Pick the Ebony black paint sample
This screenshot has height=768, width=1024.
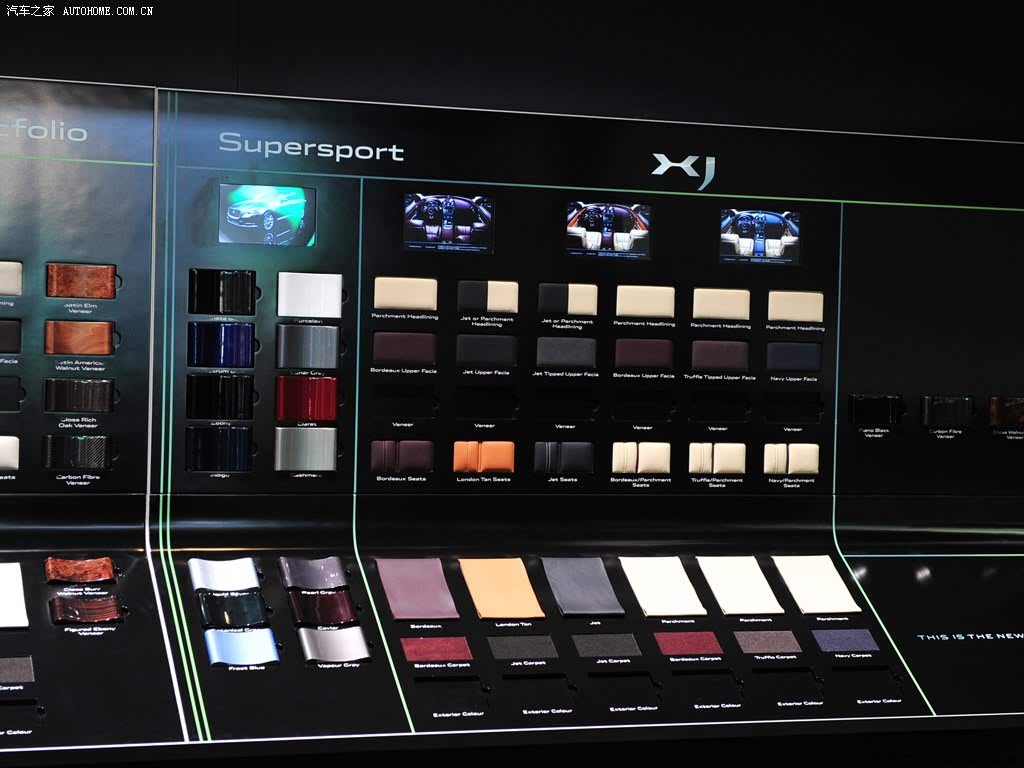220,396
